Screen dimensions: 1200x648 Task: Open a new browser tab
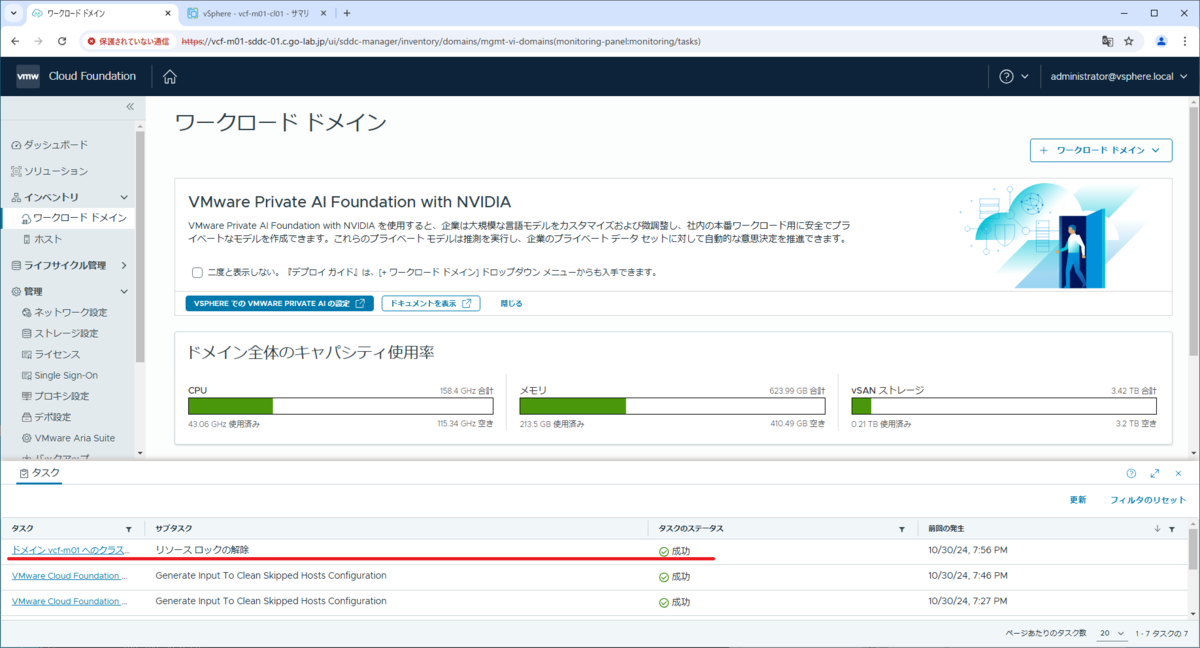[x=347, y=13]
